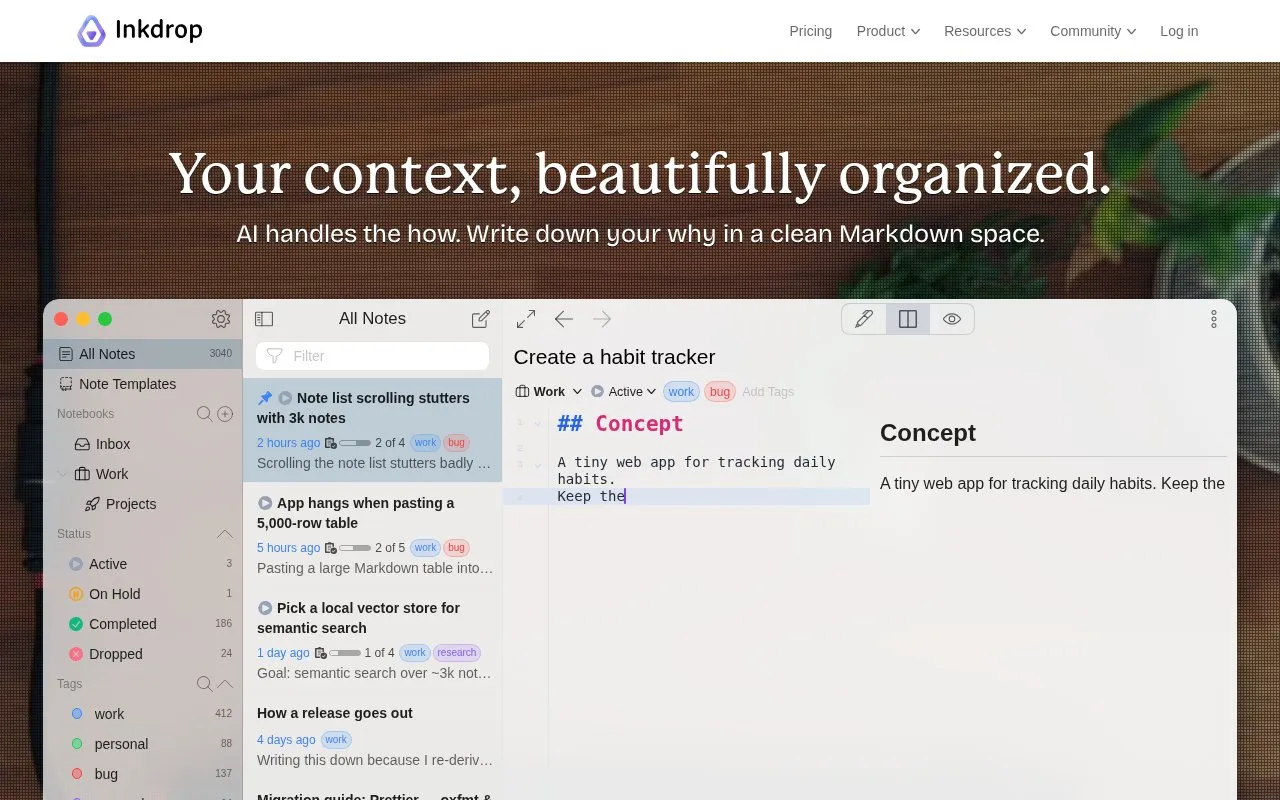
Task: Open the settings gear in the sidebar
Action: tap(221, 319)
